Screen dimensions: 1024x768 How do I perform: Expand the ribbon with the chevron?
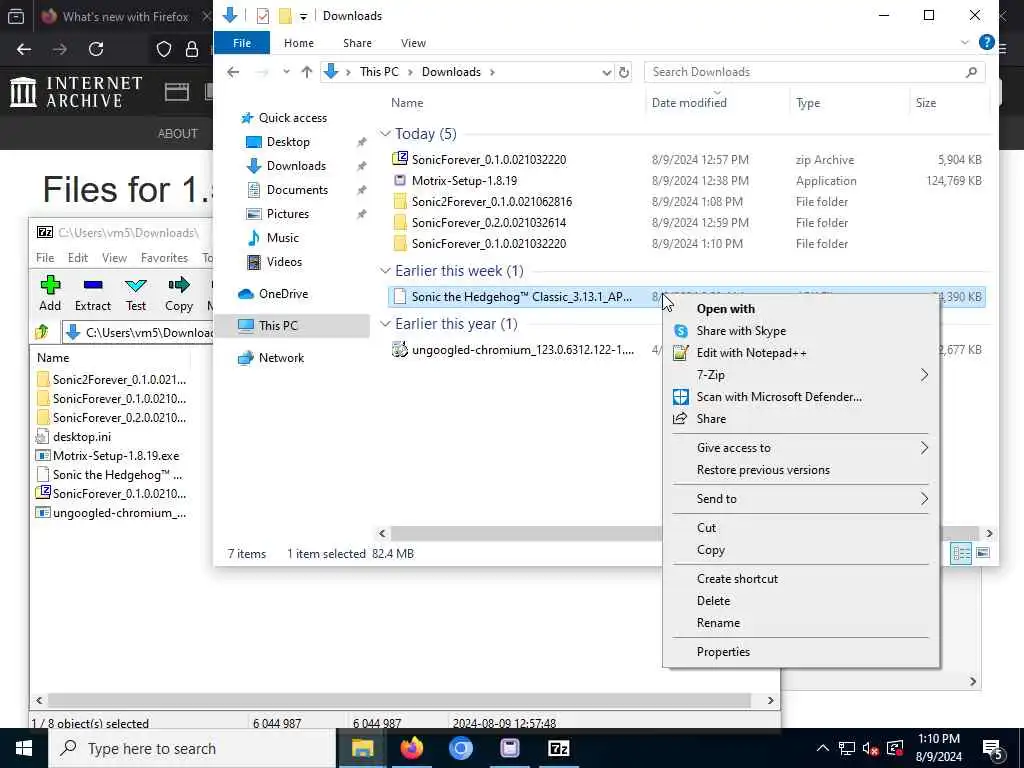[x=965, y=42]
